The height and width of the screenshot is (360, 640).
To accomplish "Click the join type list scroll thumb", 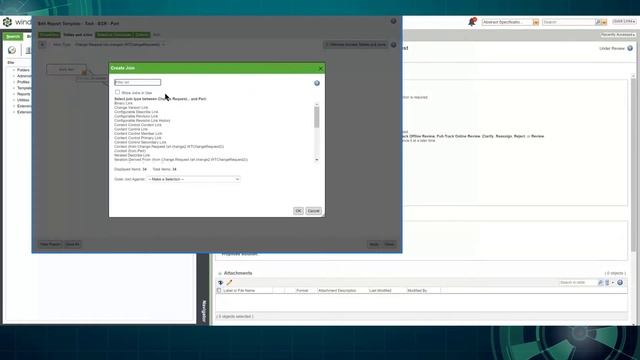I will click(317, 118).
